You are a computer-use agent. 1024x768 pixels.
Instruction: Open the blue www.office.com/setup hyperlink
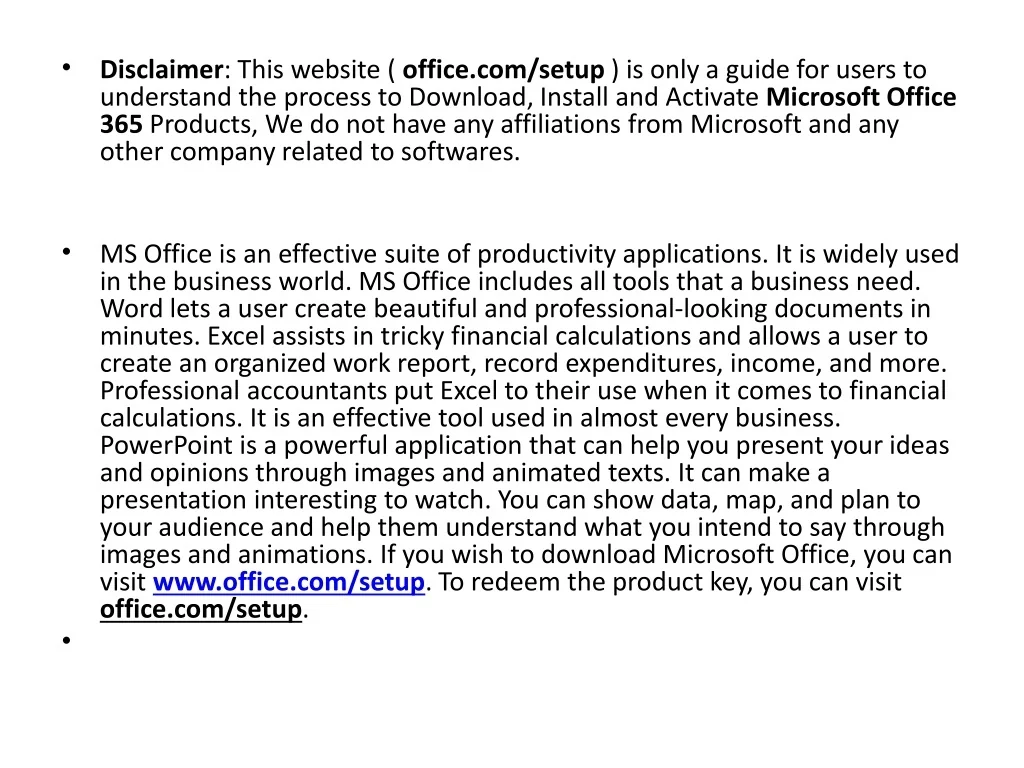point(289,582)
